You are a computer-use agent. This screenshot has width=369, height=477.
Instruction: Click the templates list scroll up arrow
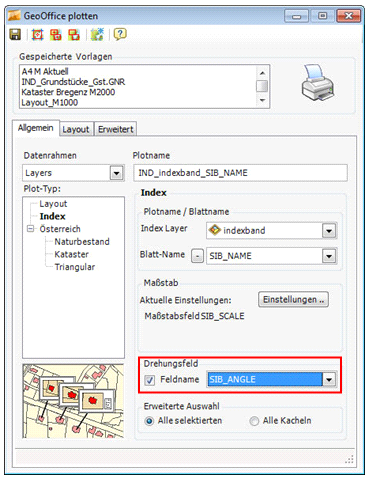[x=262, y=73]
